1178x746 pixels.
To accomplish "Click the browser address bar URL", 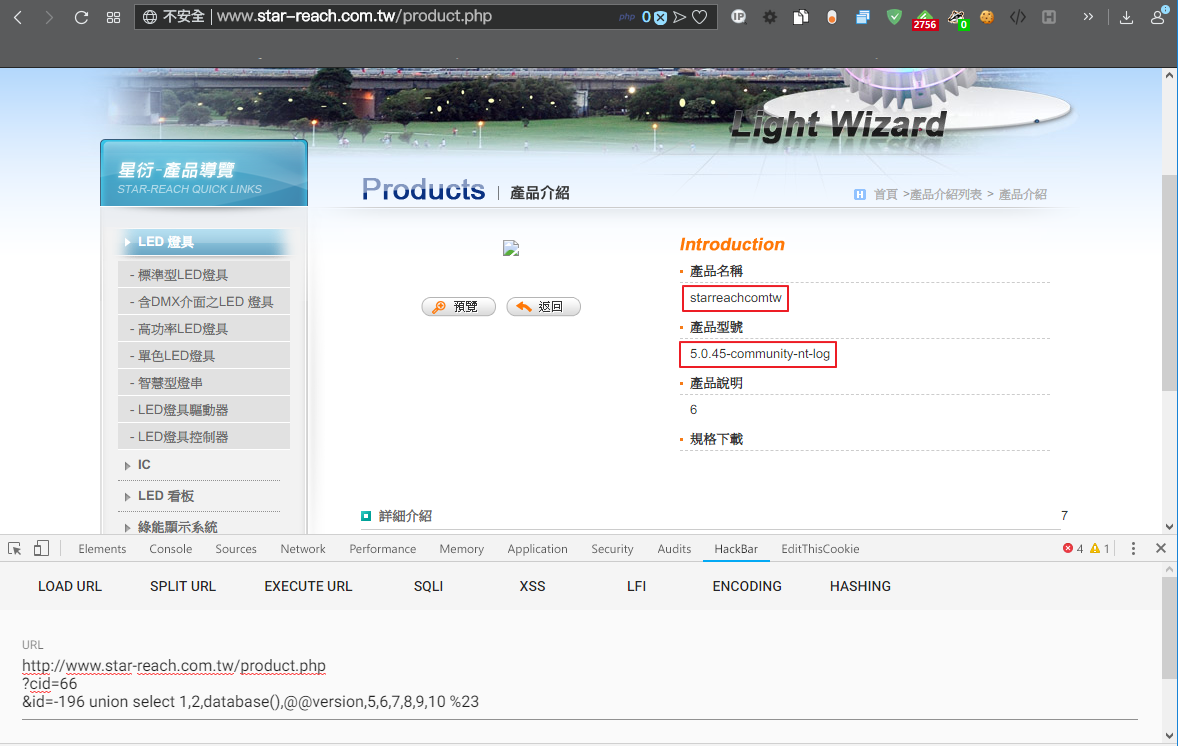I will coord(354,17).
